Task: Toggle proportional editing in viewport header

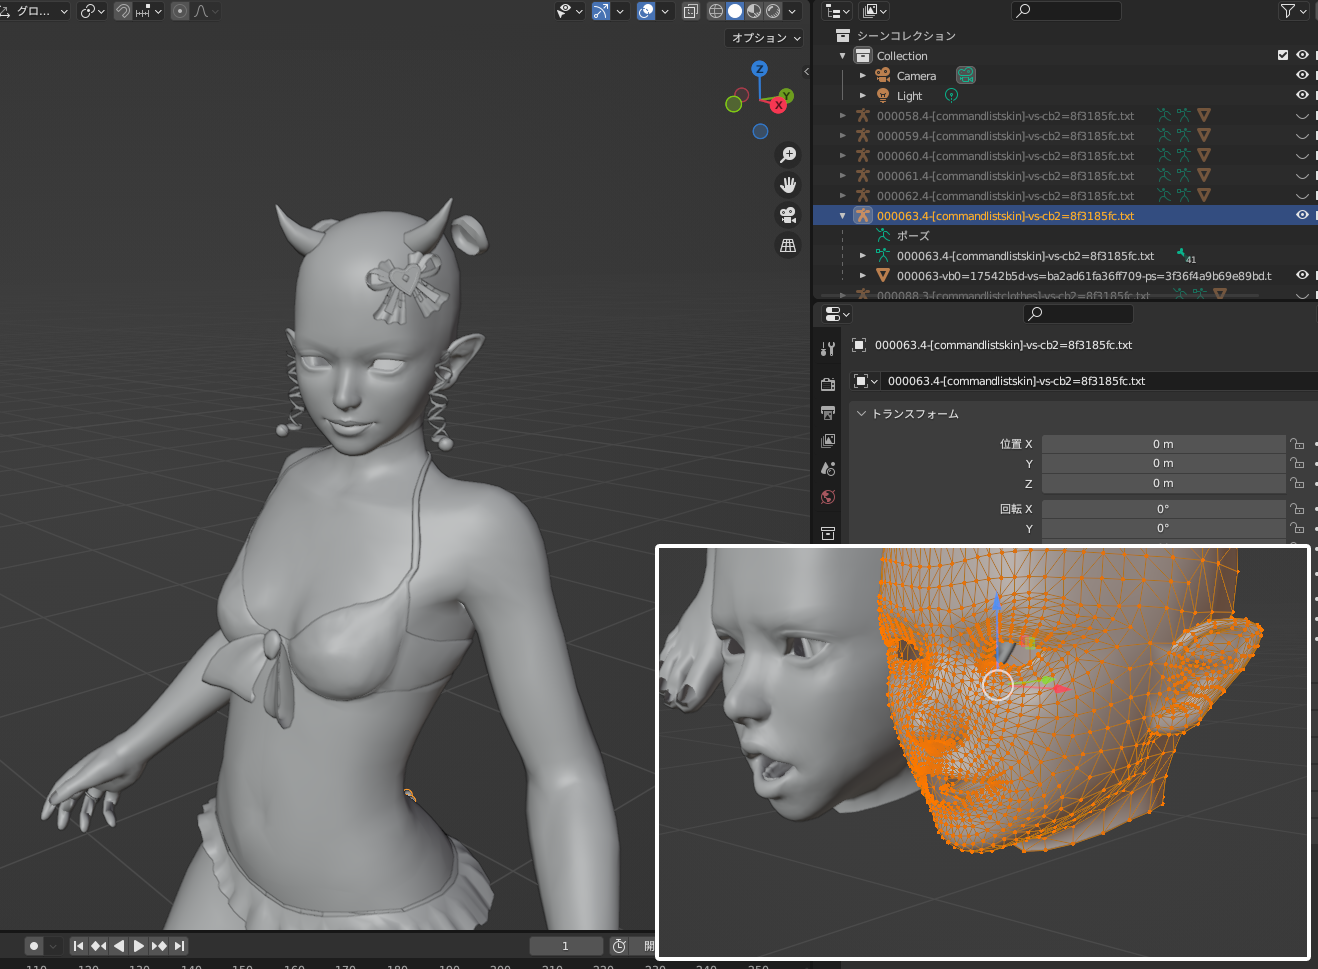Action: (x=180, y=11)
